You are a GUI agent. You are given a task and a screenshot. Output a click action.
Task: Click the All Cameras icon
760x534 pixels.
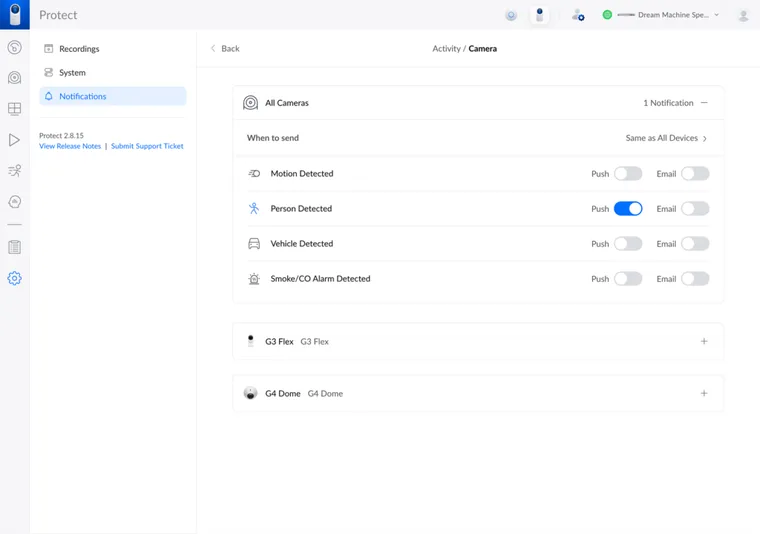point(251,103)
